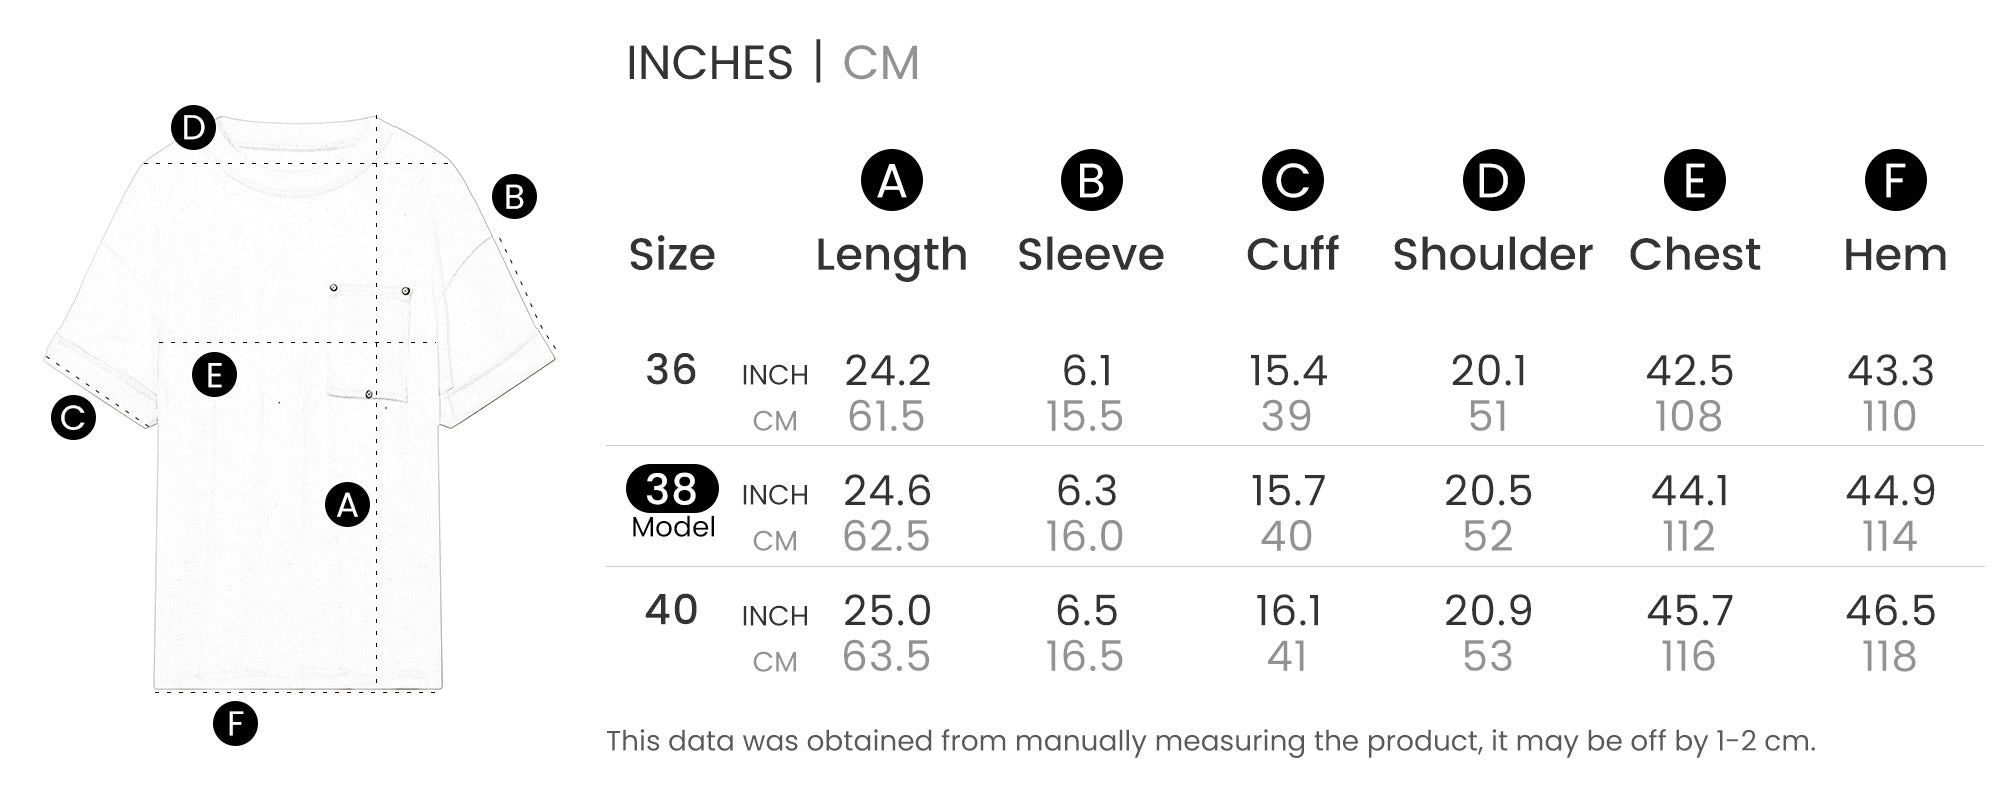The width and height of the screenshot is (2000, 806).
Task: Click the A badge above Length column
Action: point(891,181)
